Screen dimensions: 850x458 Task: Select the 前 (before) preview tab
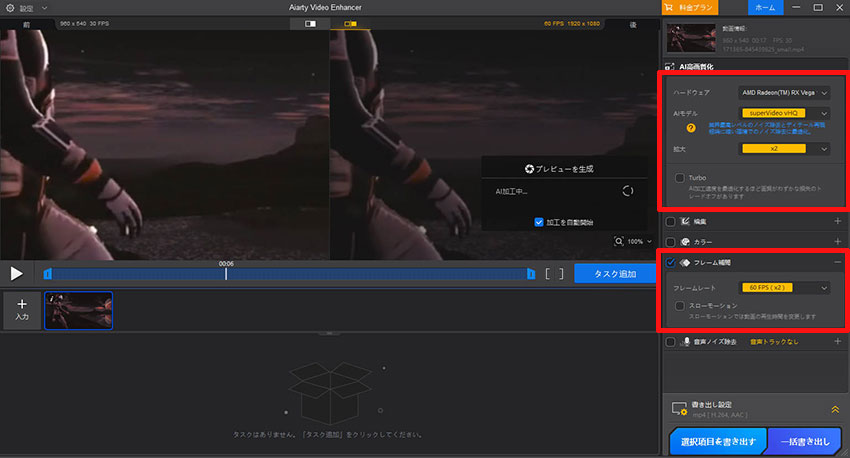coord(27,24)
